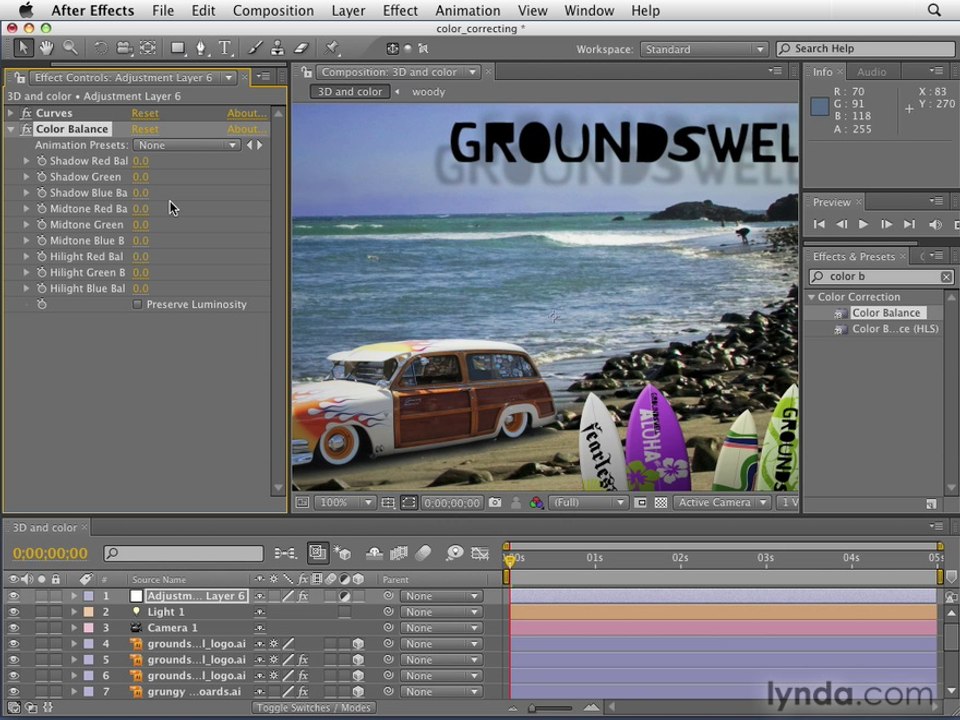The image size is (960, 720).
Task: Toggle Midtone Green Balance stopwatch
Action: click(42, 225)
